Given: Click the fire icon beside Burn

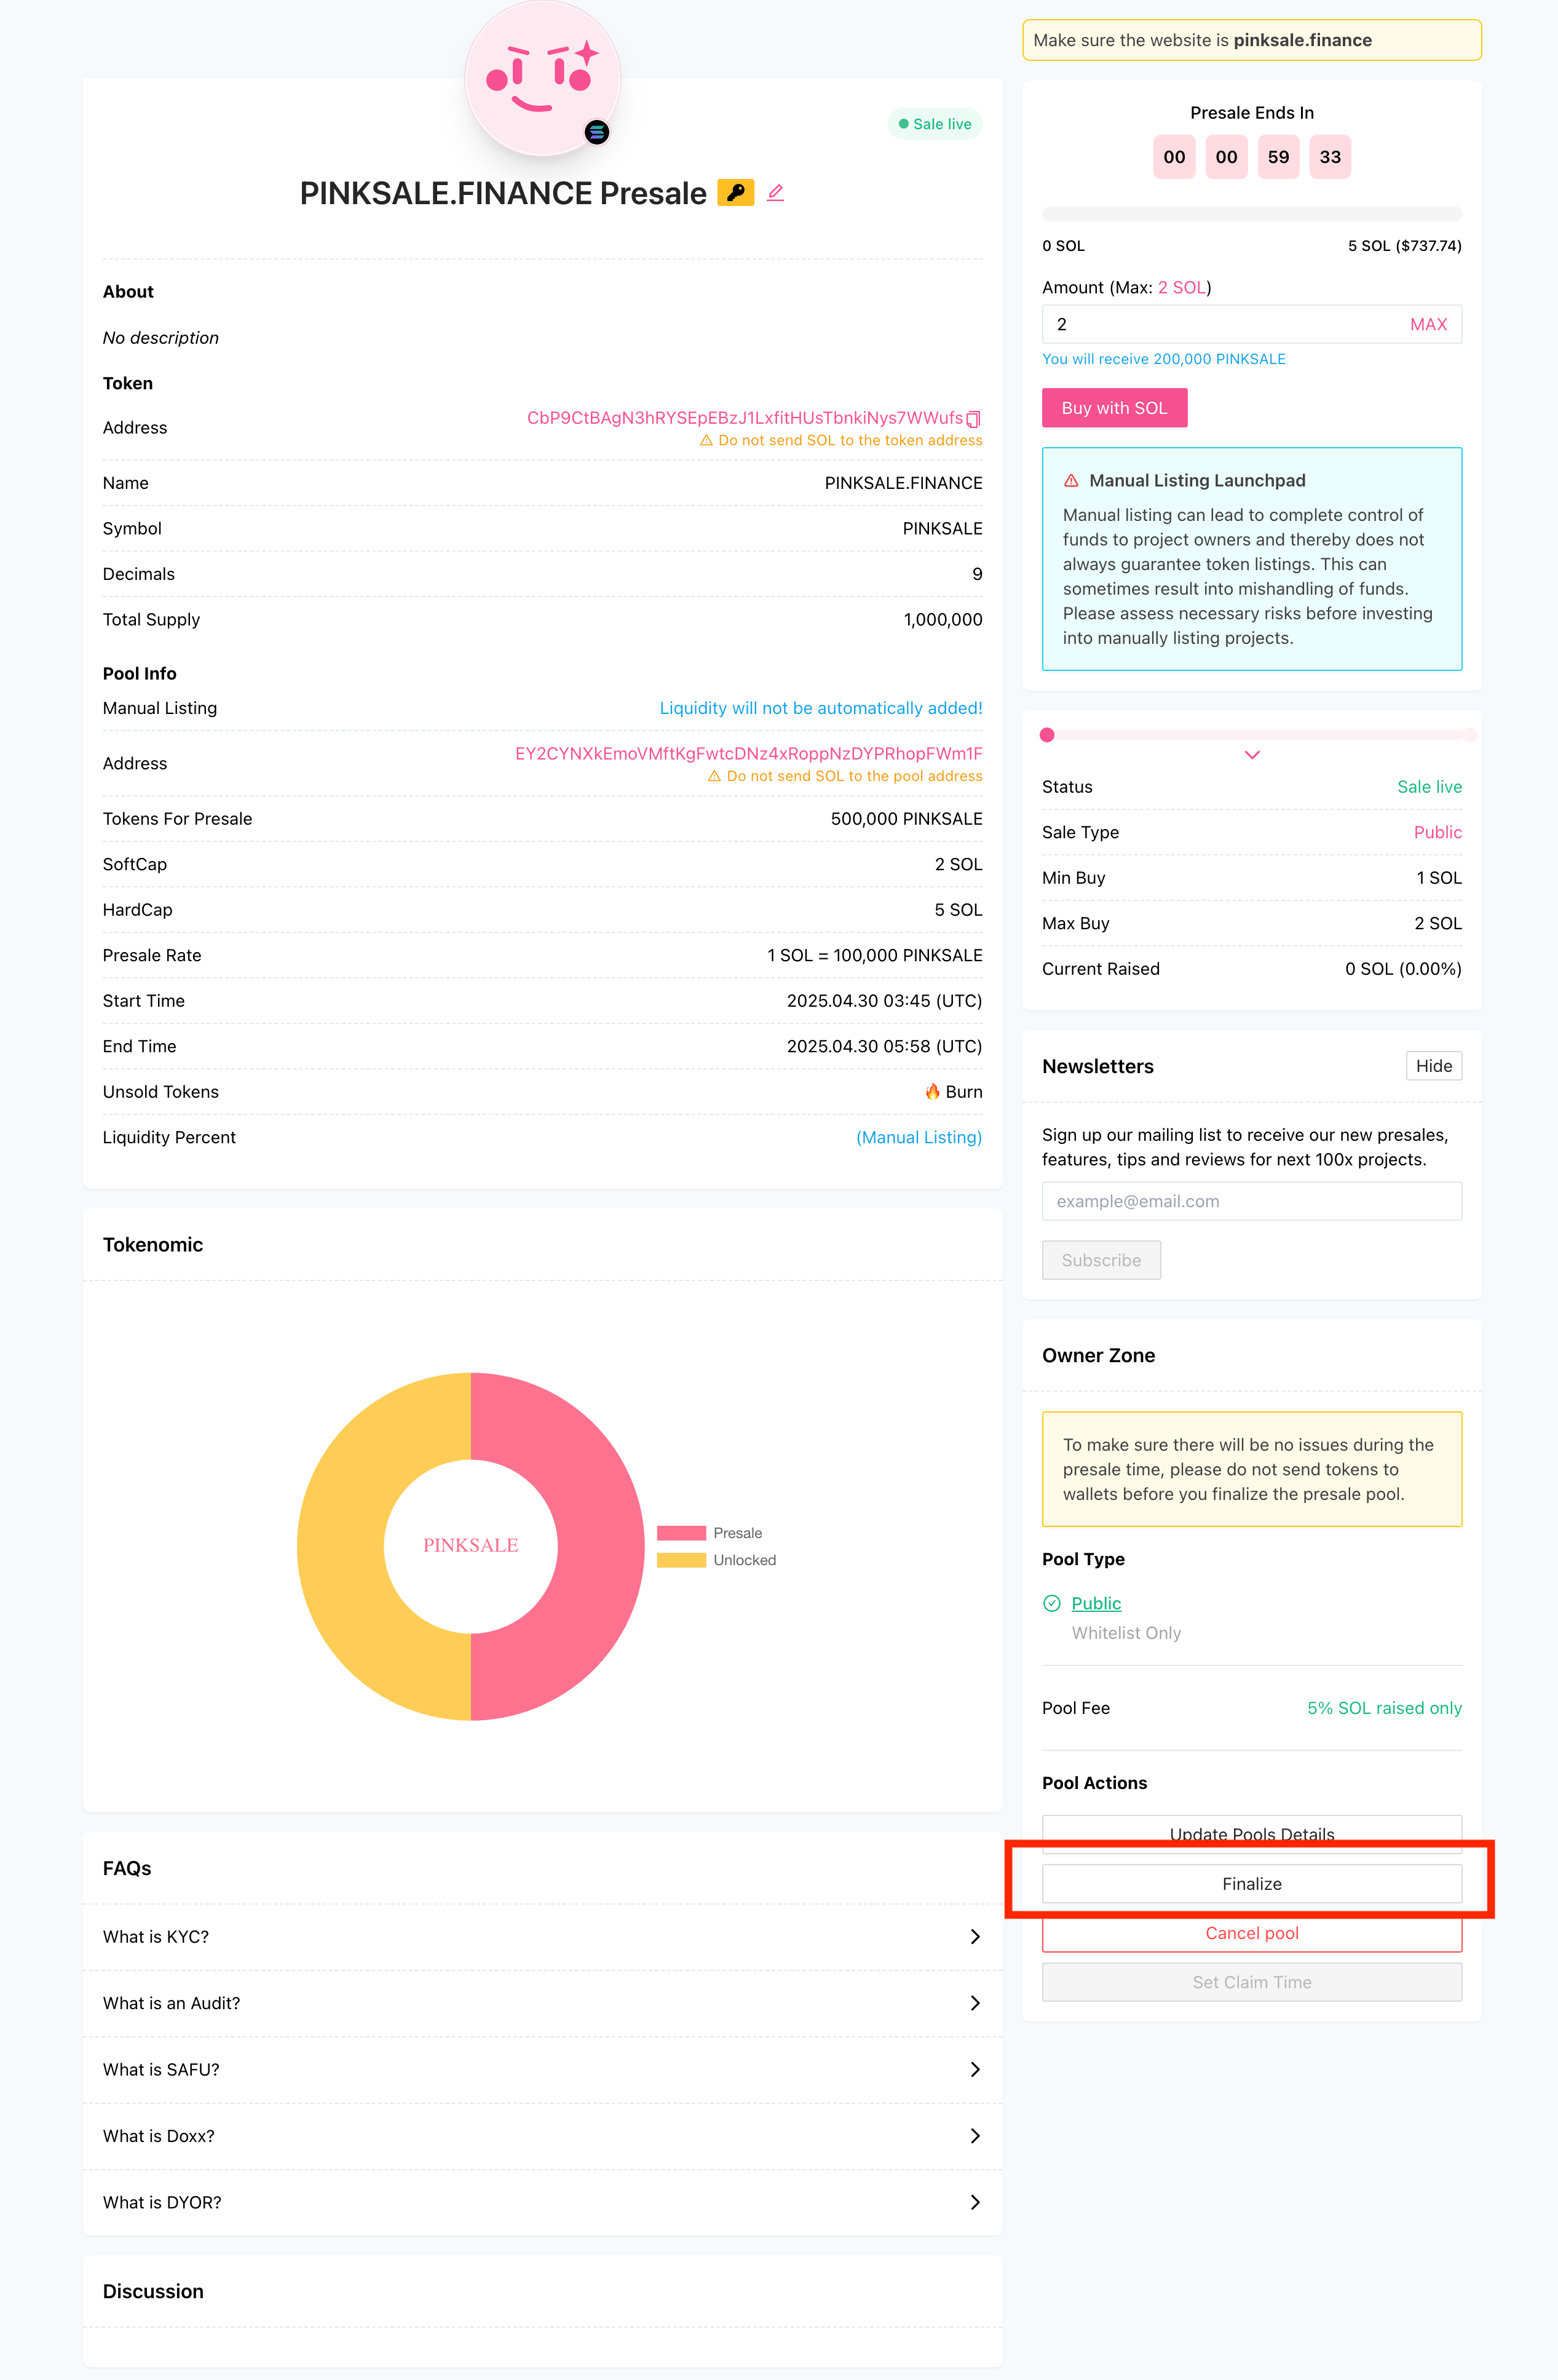Looking at the screenshot, I should point(932,1091).
